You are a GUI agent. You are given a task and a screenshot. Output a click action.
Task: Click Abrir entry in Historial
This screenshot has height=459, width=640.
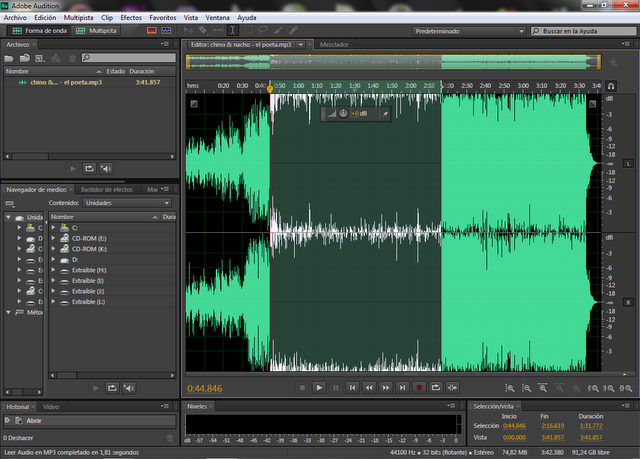[x=90, y=420]
